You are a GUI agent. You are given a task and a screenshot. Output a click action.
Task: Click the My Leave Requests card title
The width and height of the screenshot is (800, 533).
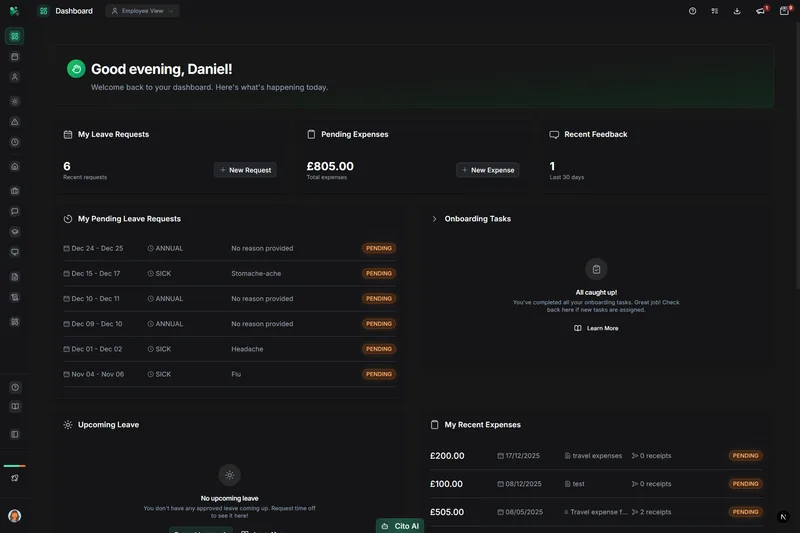(x=113, y=134)
